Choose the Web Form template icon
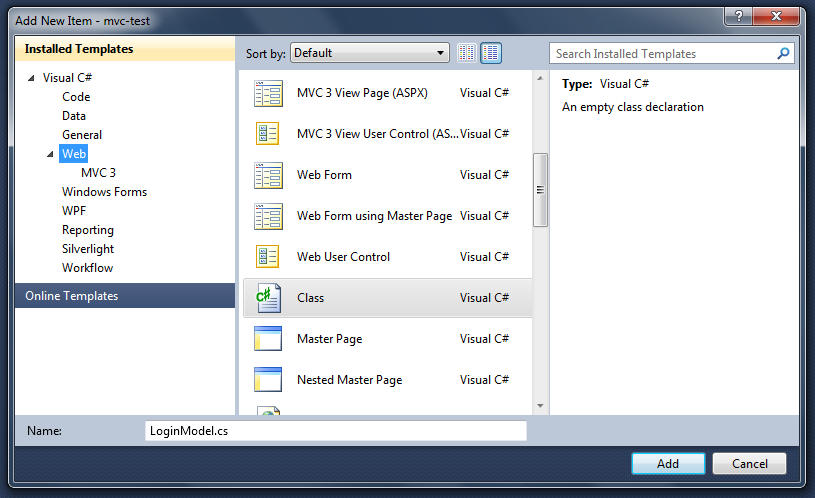Image resolution: width=815 pixels, height=498 pixels. tap(268, 175)
